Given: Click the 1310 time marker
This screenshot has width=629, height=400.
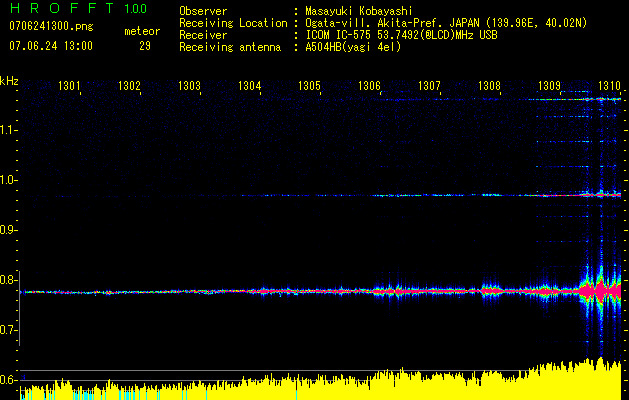Looking at the screenshot, I should click(x=609, y=85).
